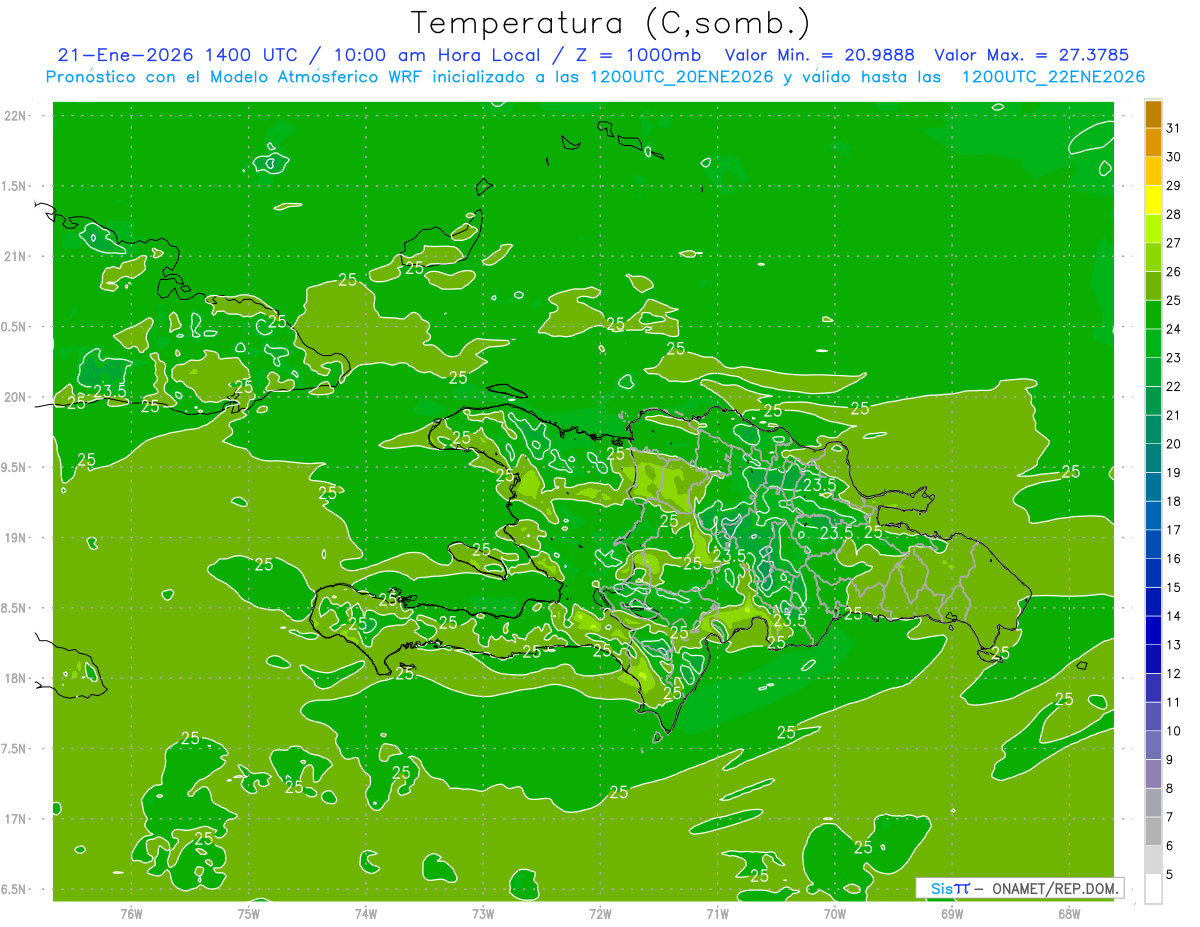Click the blue swatch between 16 and 17
Image resolution: width=1200 pixels, height=927 pixels.
[1153, 544]
